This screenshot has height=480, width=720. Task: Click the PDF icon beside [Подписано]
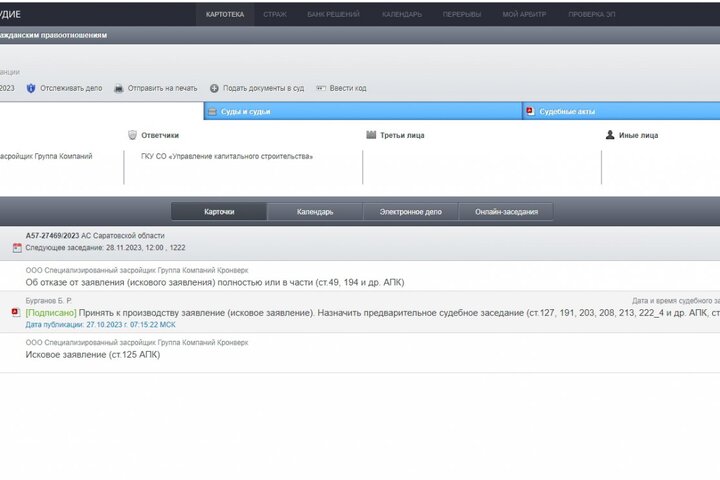[16, 312]
